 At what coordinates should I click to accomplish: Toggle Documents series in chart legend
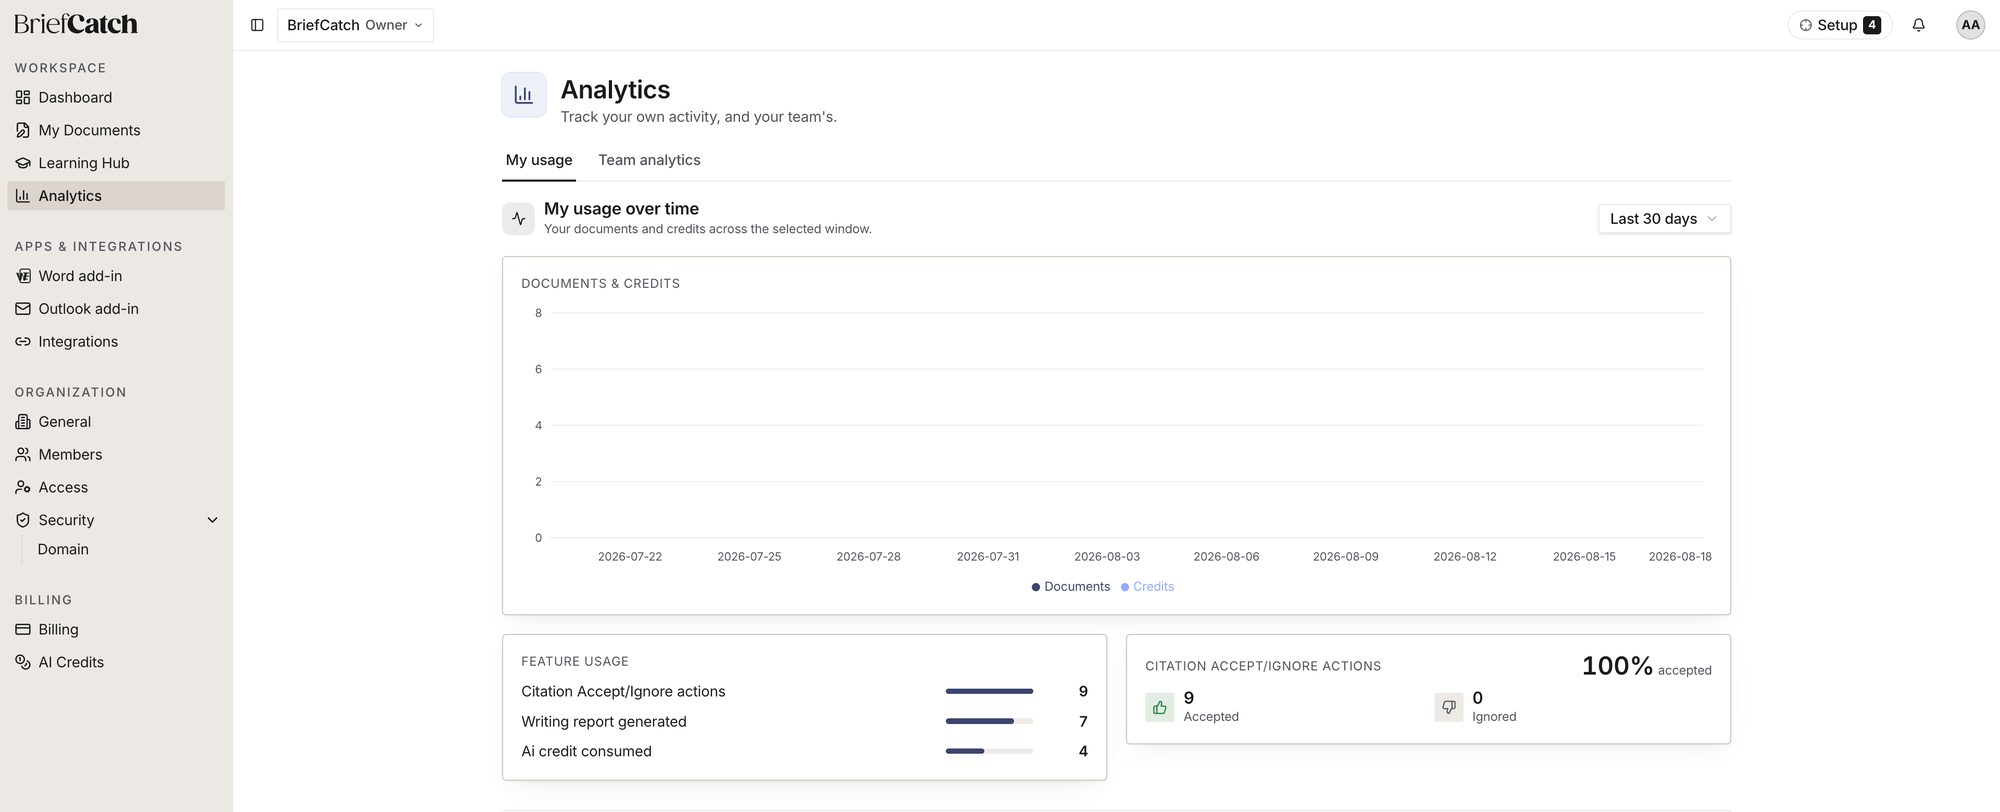pos(1070,587)
